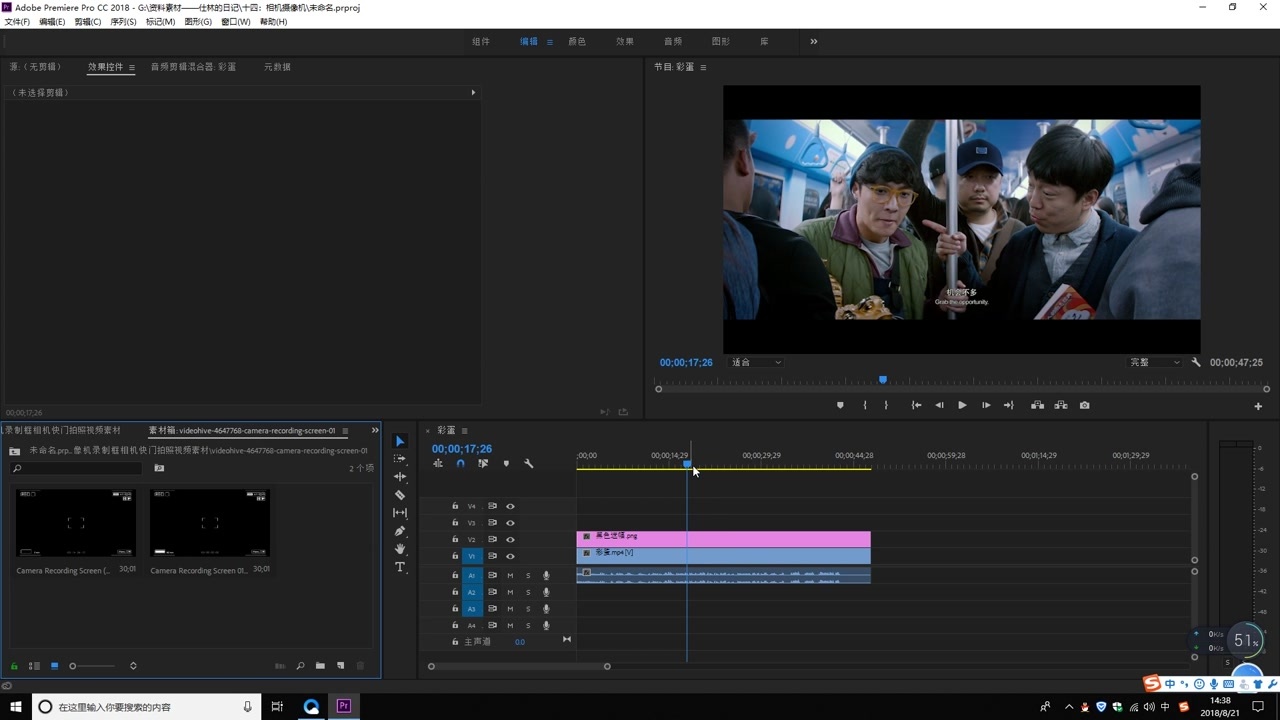Screen dimensions: 1280x720
Task: Adjust project thumbnail zoom slider
Action: click(x=72, y=666)
